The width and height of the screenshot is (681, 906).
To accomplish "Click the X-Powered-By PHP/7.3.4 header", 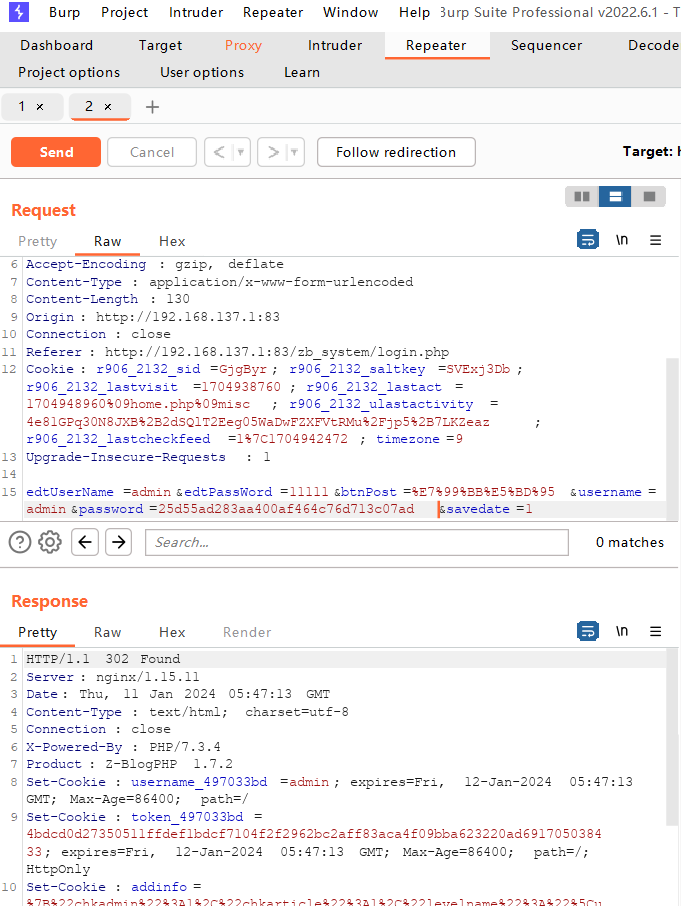I will pyautogui.click(x=123, y=747).
